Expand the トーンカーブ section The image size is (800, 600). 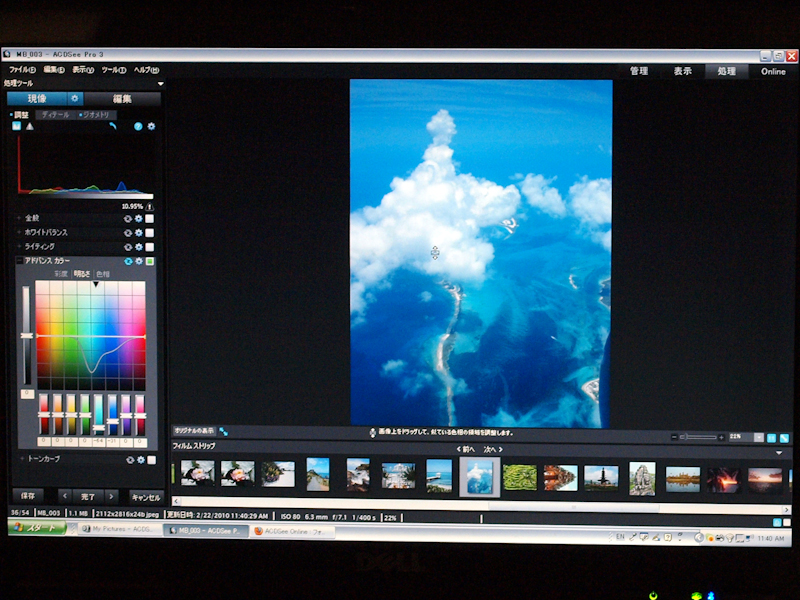pyautogui.click(x=22, y=460)
